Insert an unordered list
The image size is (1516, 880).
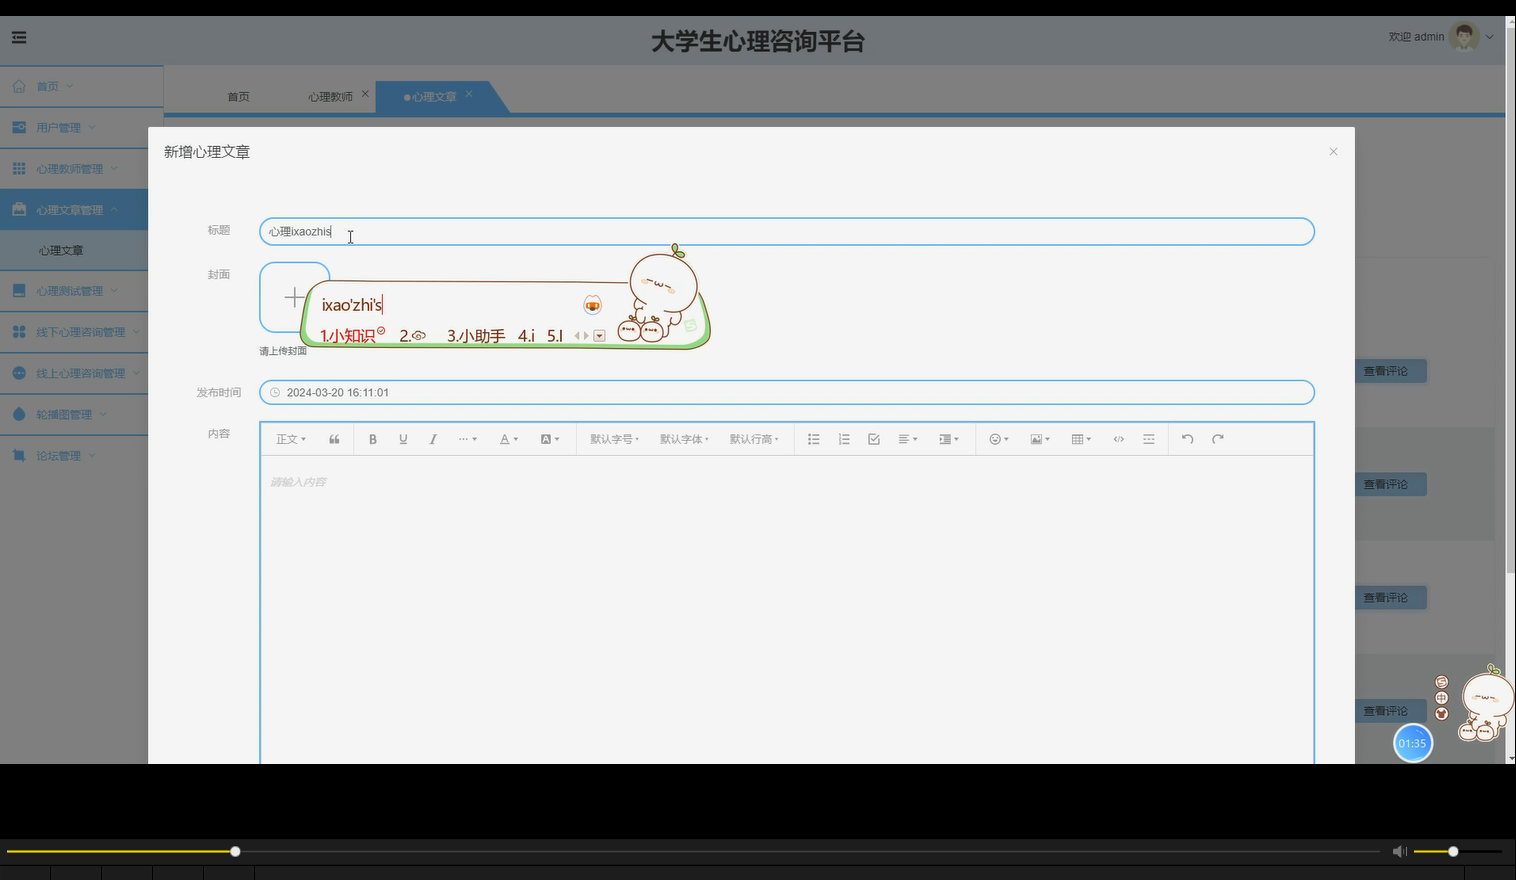pos(813,438)
